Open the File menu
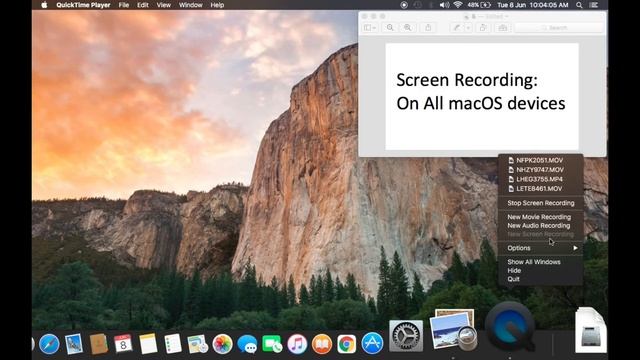 [124, 5]
